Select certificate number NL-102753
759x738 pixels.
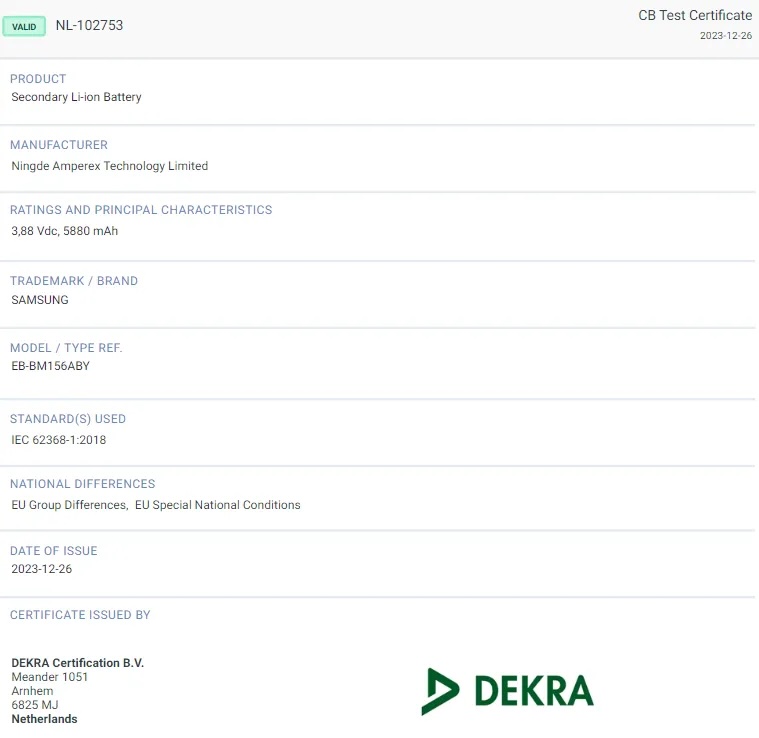tap(89, 25)
